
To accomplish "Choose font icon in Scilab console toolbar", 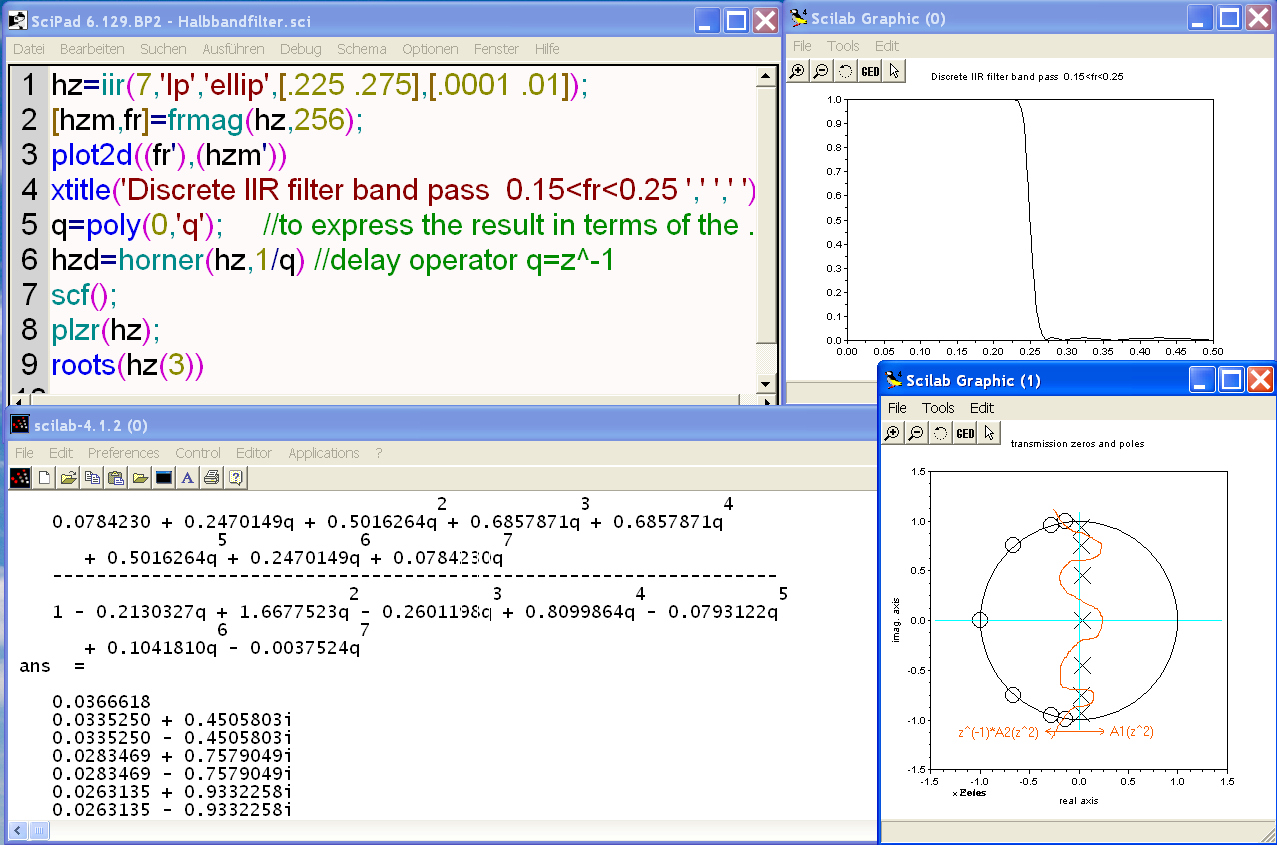I will click(x=187, y=478).
